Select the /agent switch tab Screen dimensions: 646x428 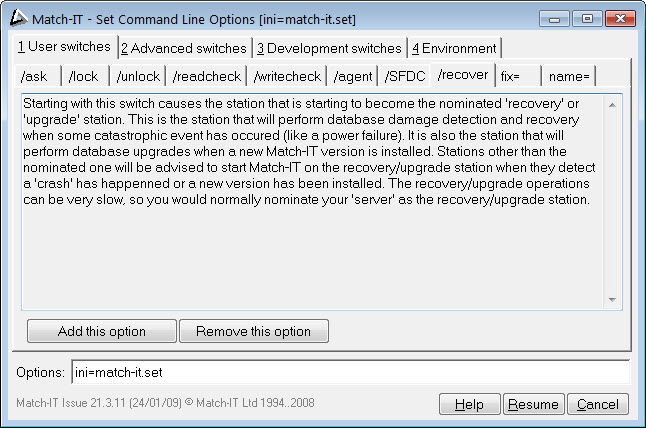(352, 76)
